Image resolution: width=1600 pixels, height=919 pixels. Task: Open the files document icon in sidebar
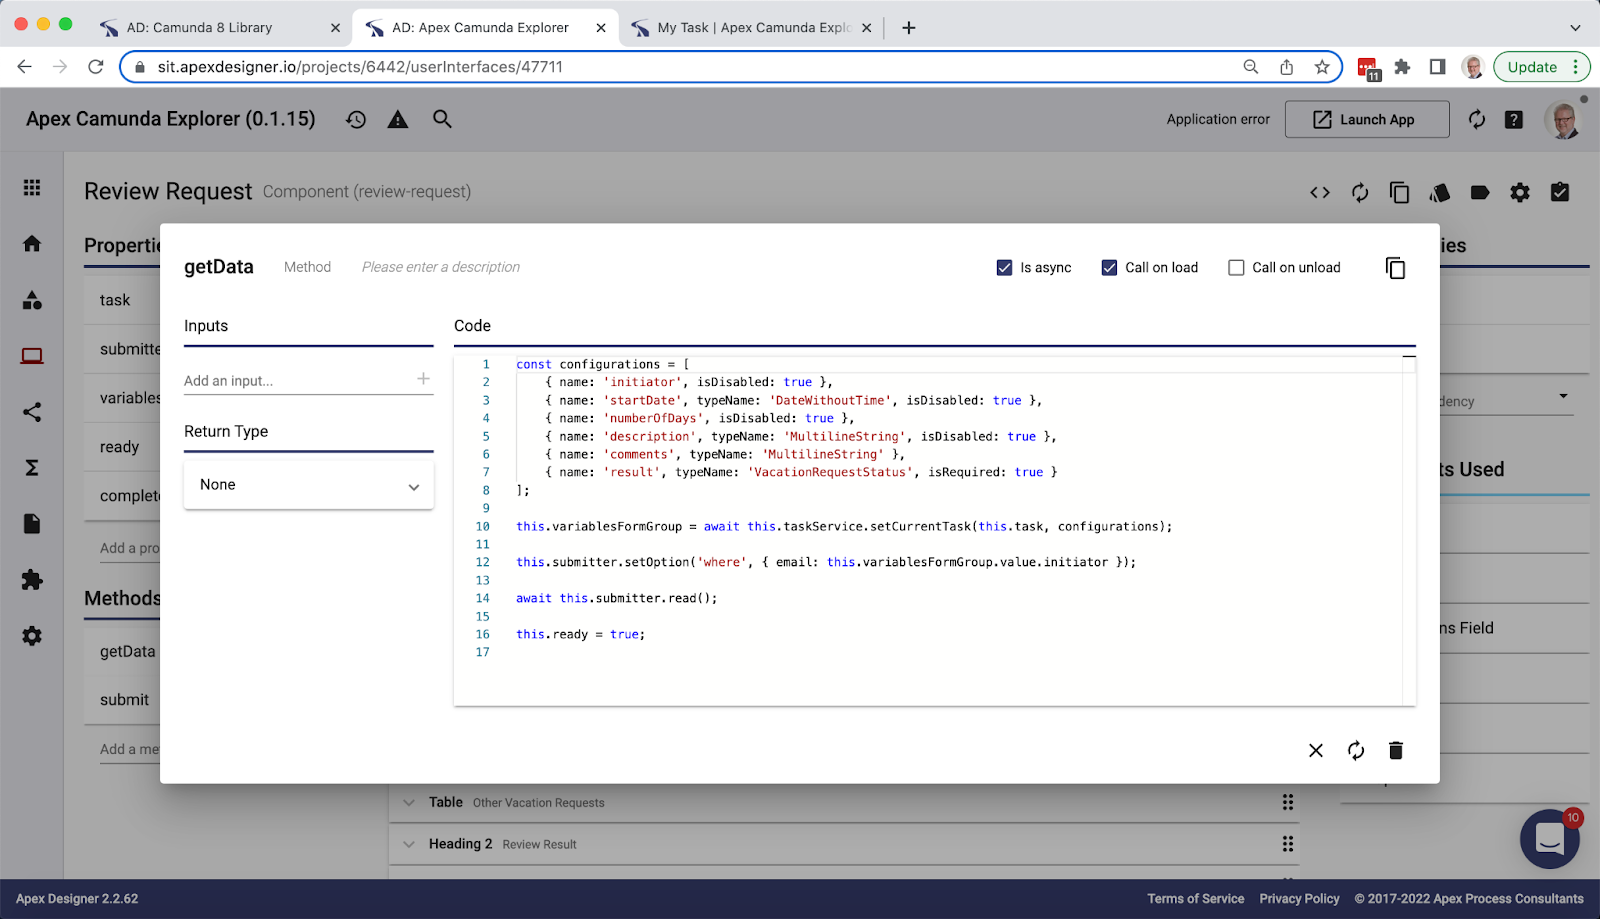32,524
